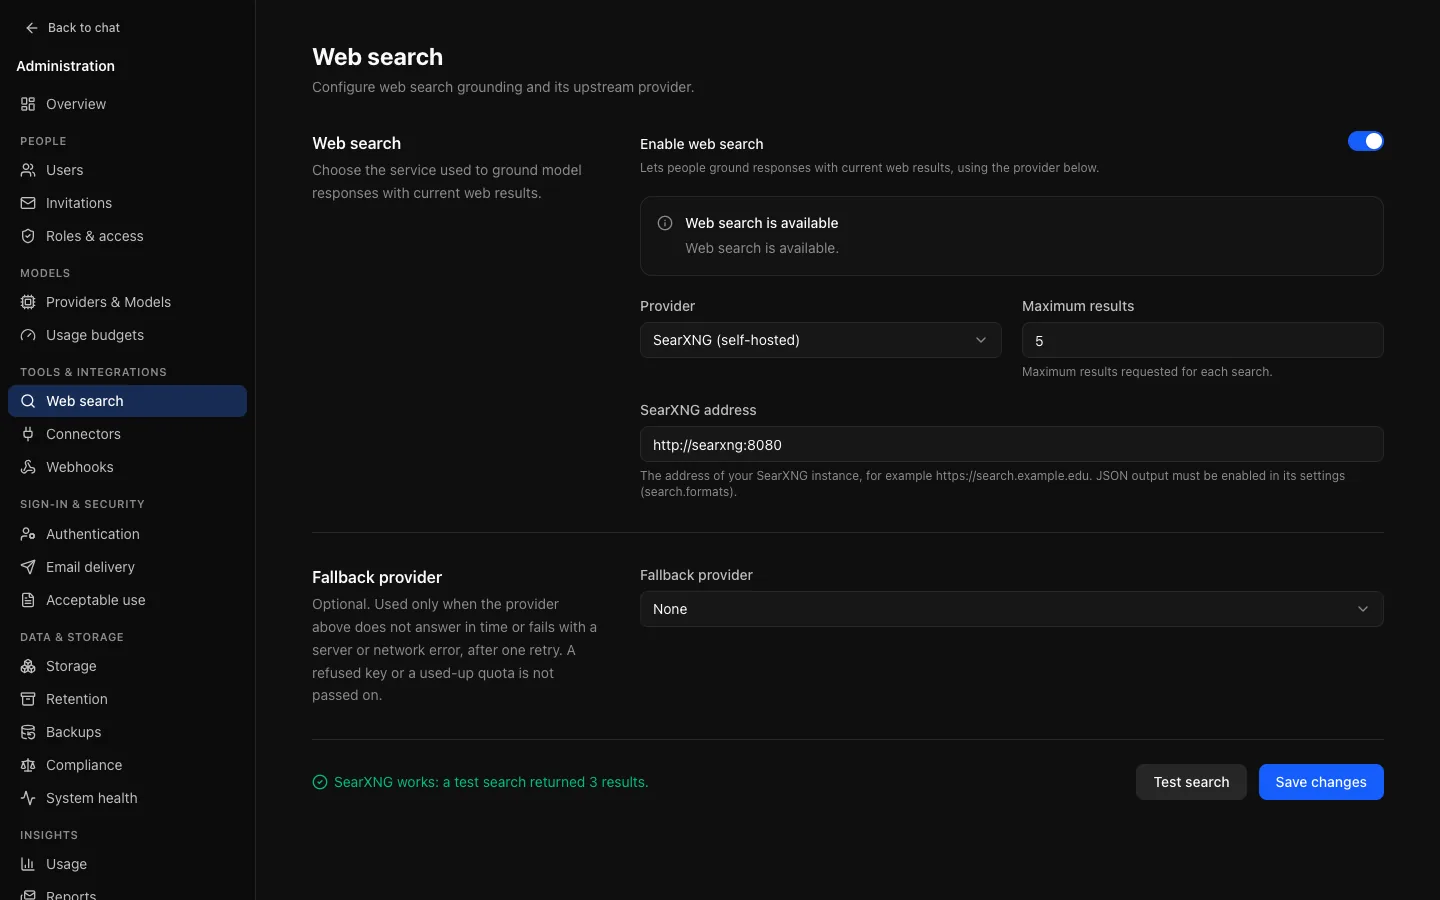Click the Acceptable use document icon
This screenshot has height=900, width=1440.
pos(28,600)
